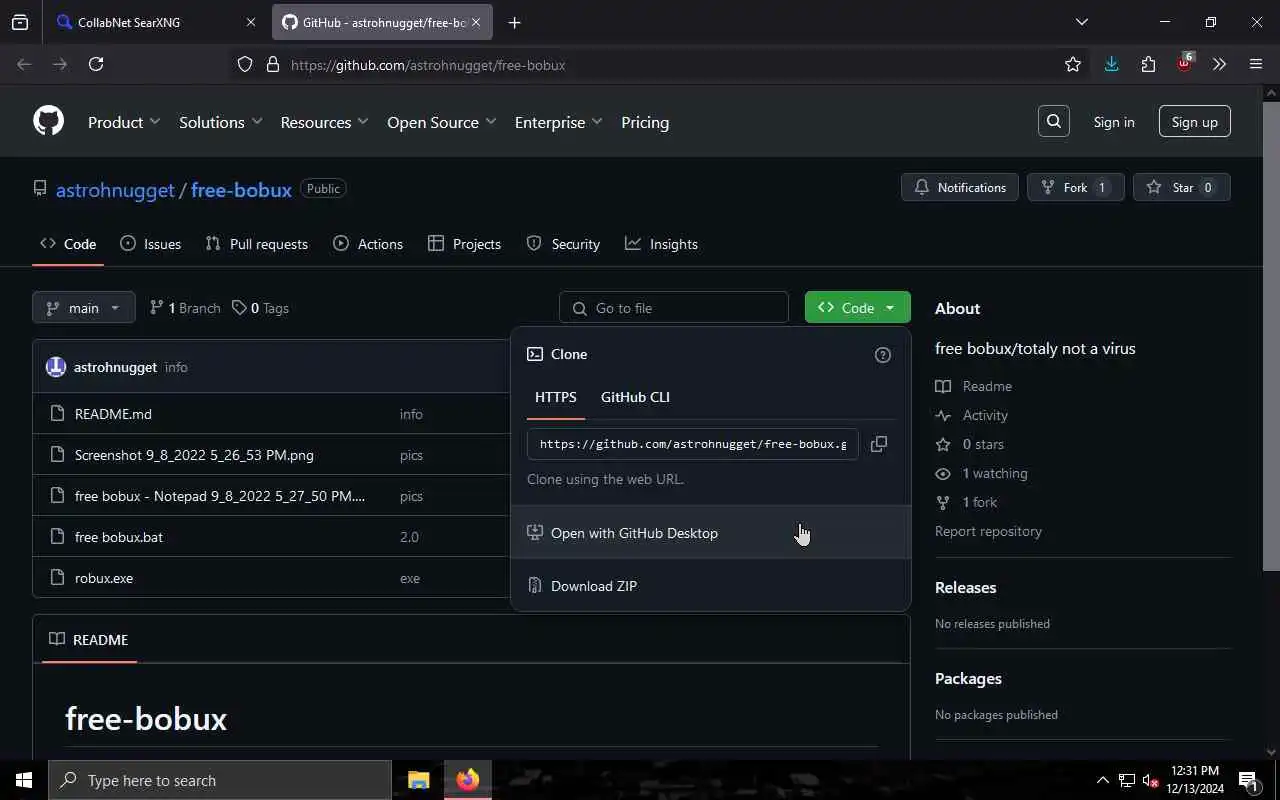Go back to the previous page
The height and width of the screenshot is (800, 1280).
tap(24, 64)
